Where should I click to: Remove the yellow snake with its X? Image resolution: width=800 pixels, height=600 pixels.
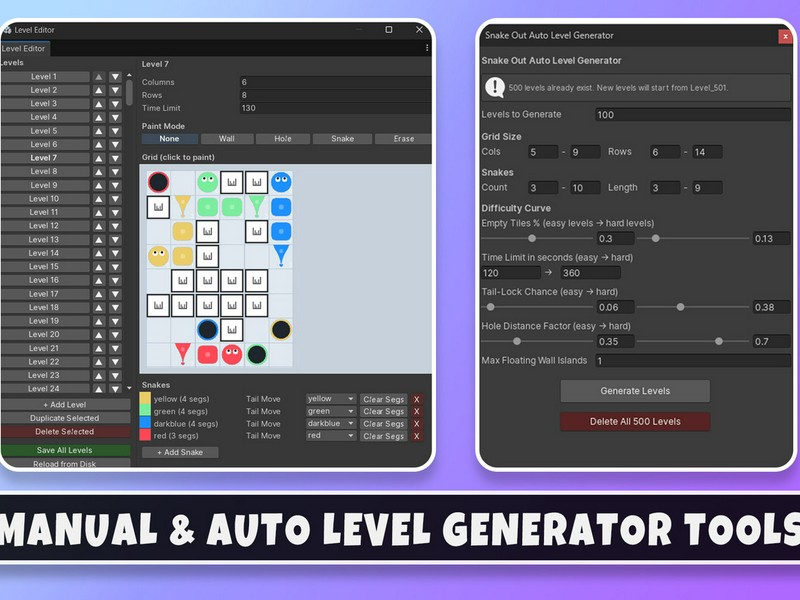tap(417, 399)
